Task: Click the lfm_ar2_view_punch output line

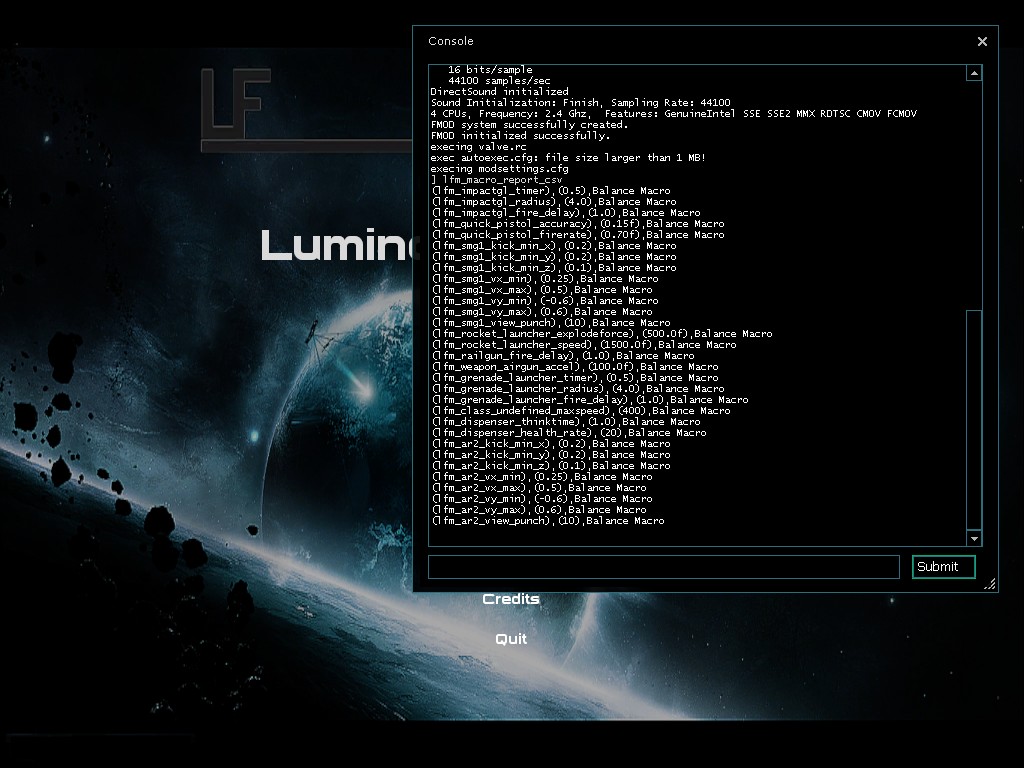Action: click(547, 521)
